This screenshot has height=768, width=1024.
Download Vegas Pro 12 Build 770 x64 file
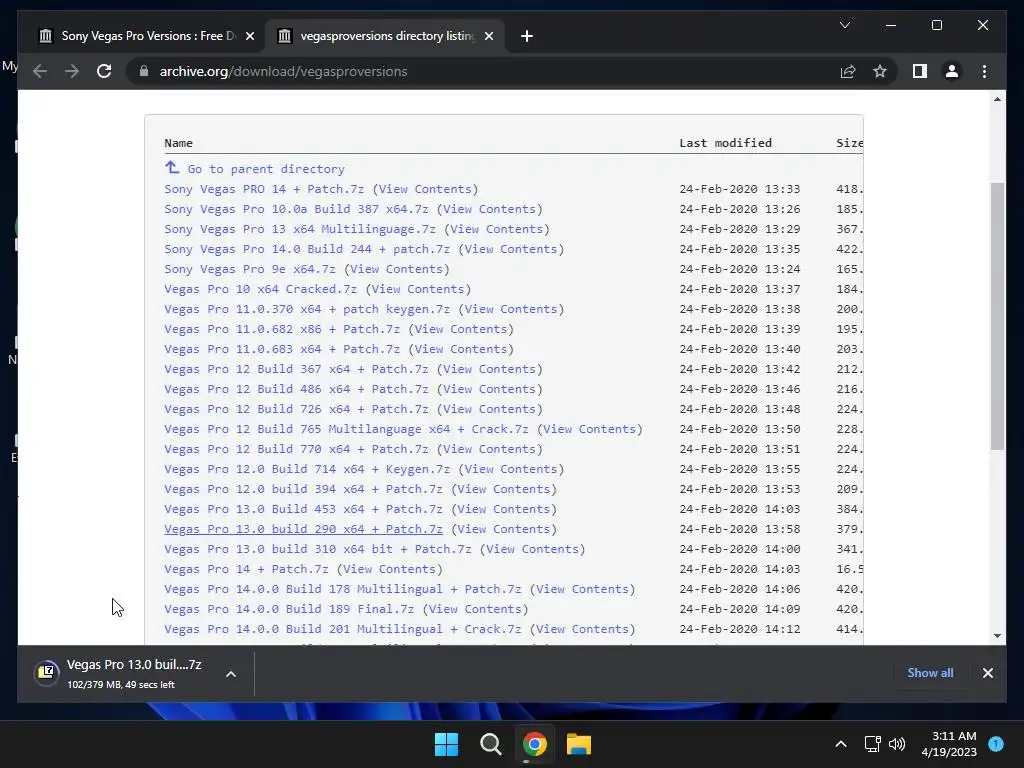tap(296, 449)
